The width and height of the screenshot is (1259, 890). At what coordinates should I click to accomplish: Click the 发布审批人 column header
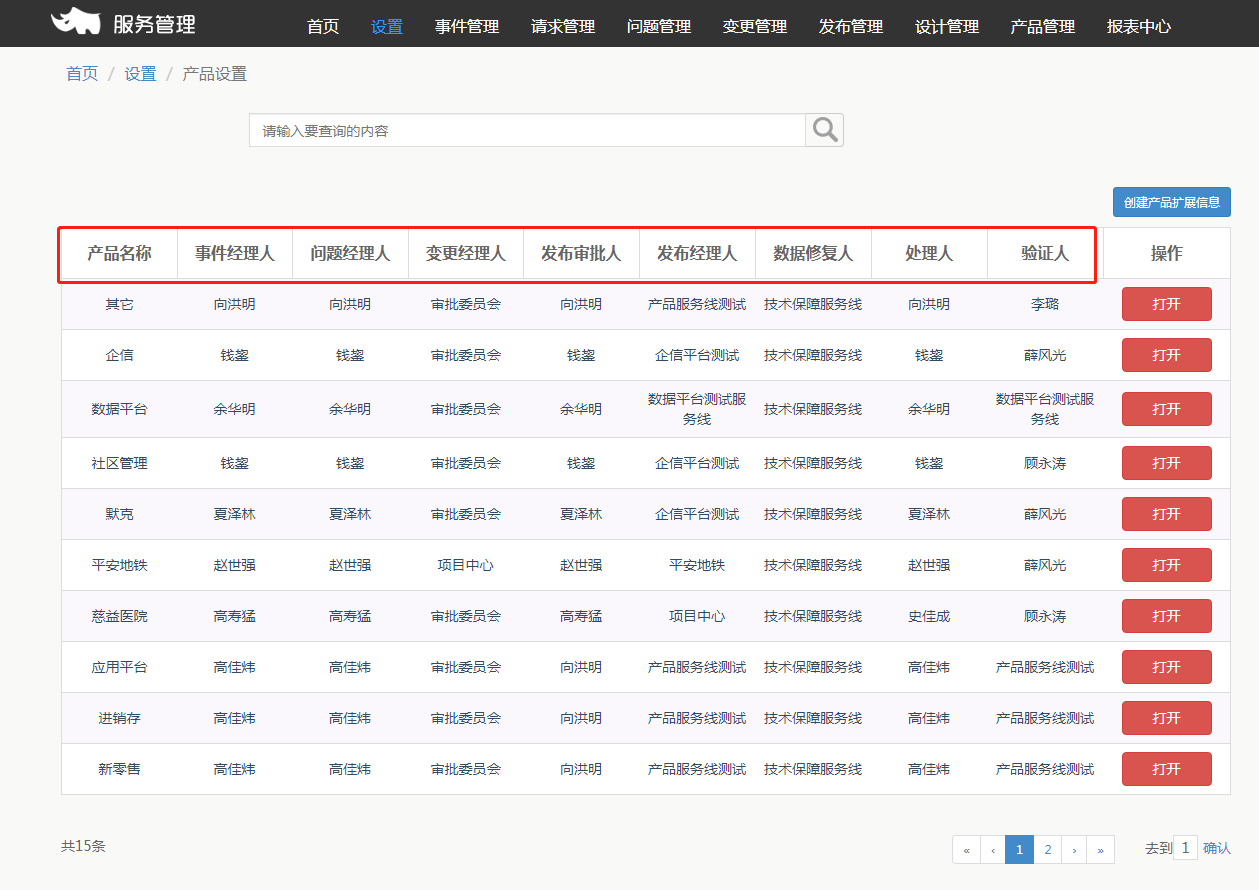(581, 253)
